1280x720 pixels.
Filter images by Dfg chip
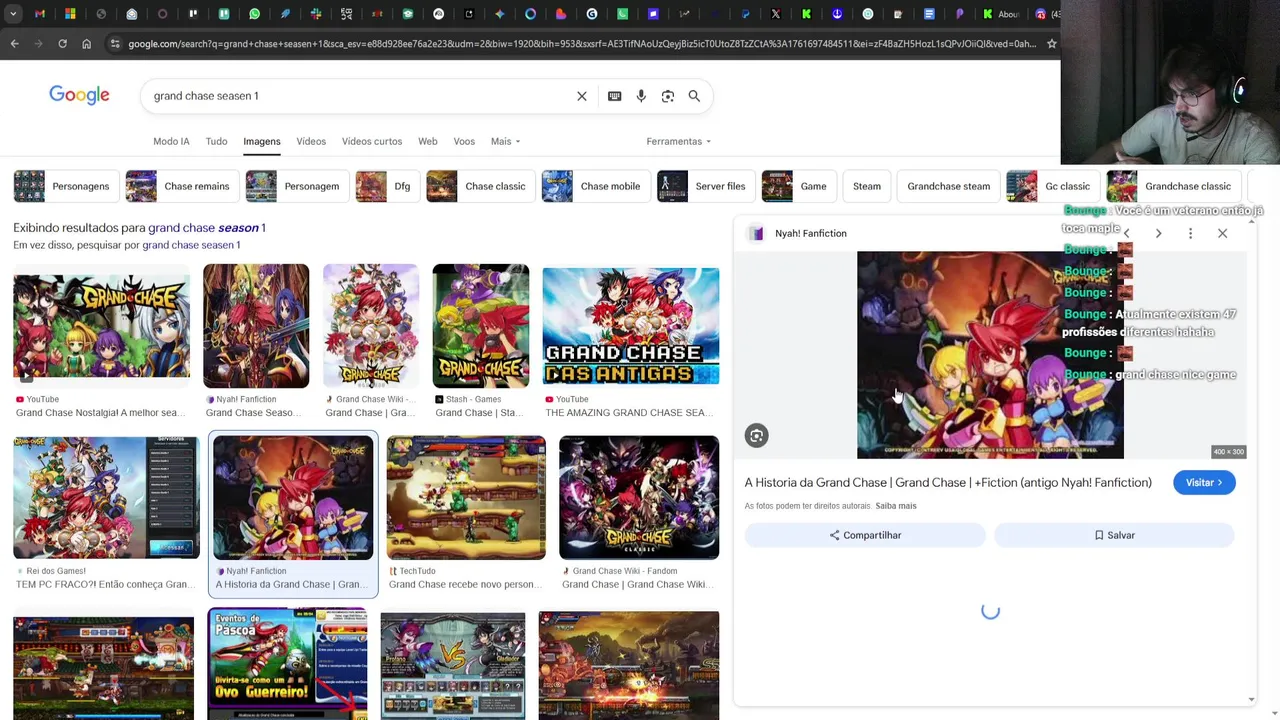click(x=386, y=186)
